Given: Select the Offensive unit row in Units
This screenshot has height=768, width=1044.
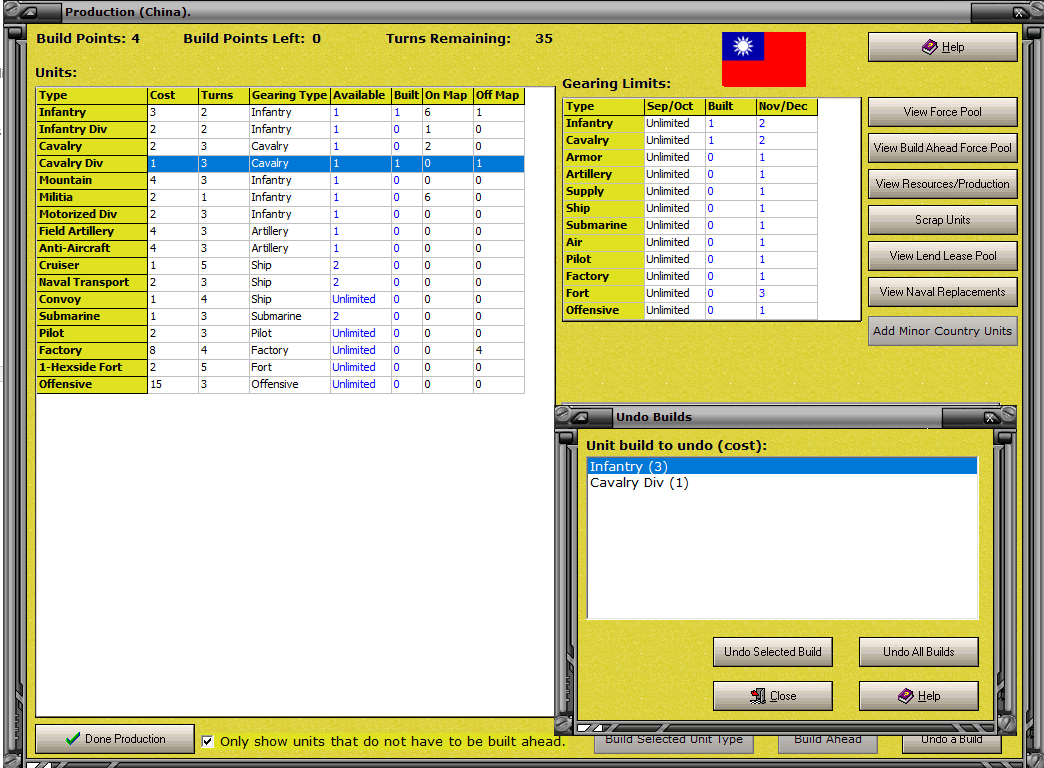Looking at the screenshot, I should [x=280, y=384].
